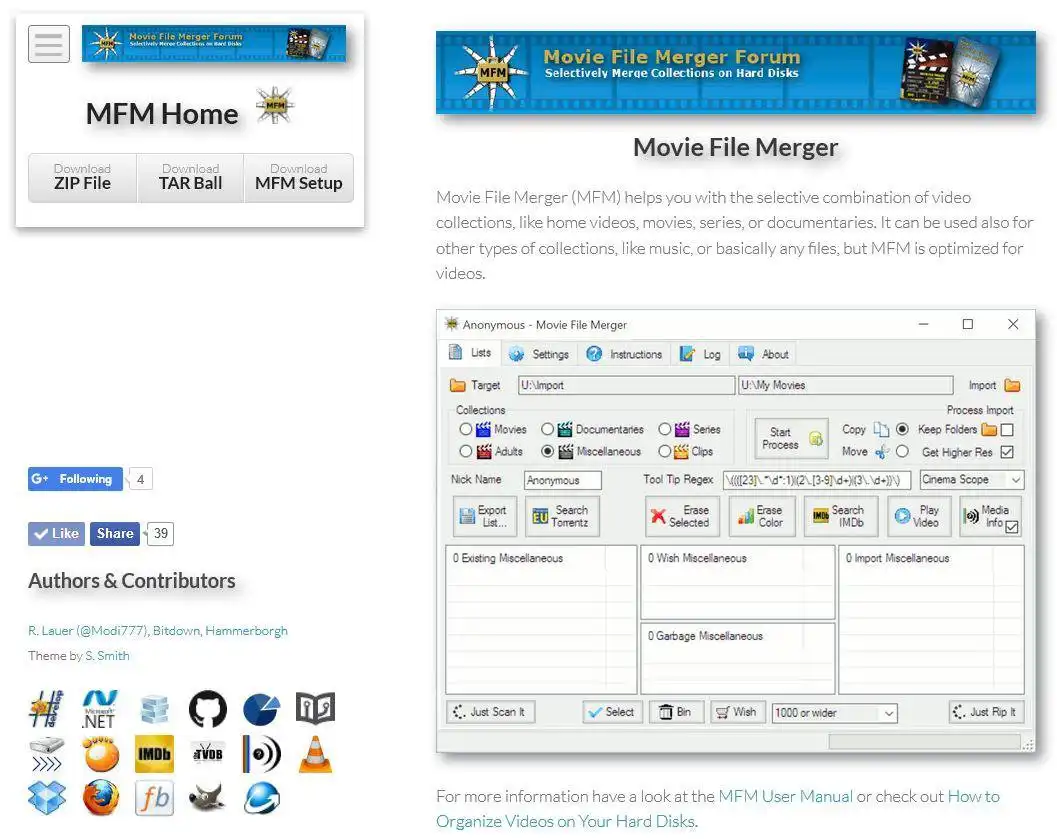The width and height of the screenshot is (1057, 839).
Task: Click the Nick Name Anonymous field
Action: (562, 480)
